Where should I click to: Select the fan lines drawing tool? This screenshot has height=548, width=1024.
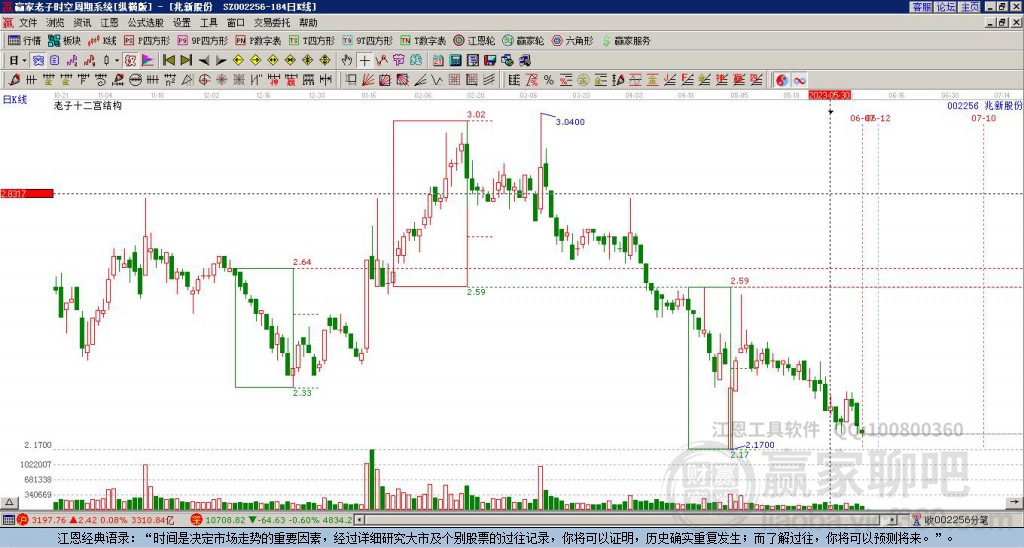[x=368, y=80]
